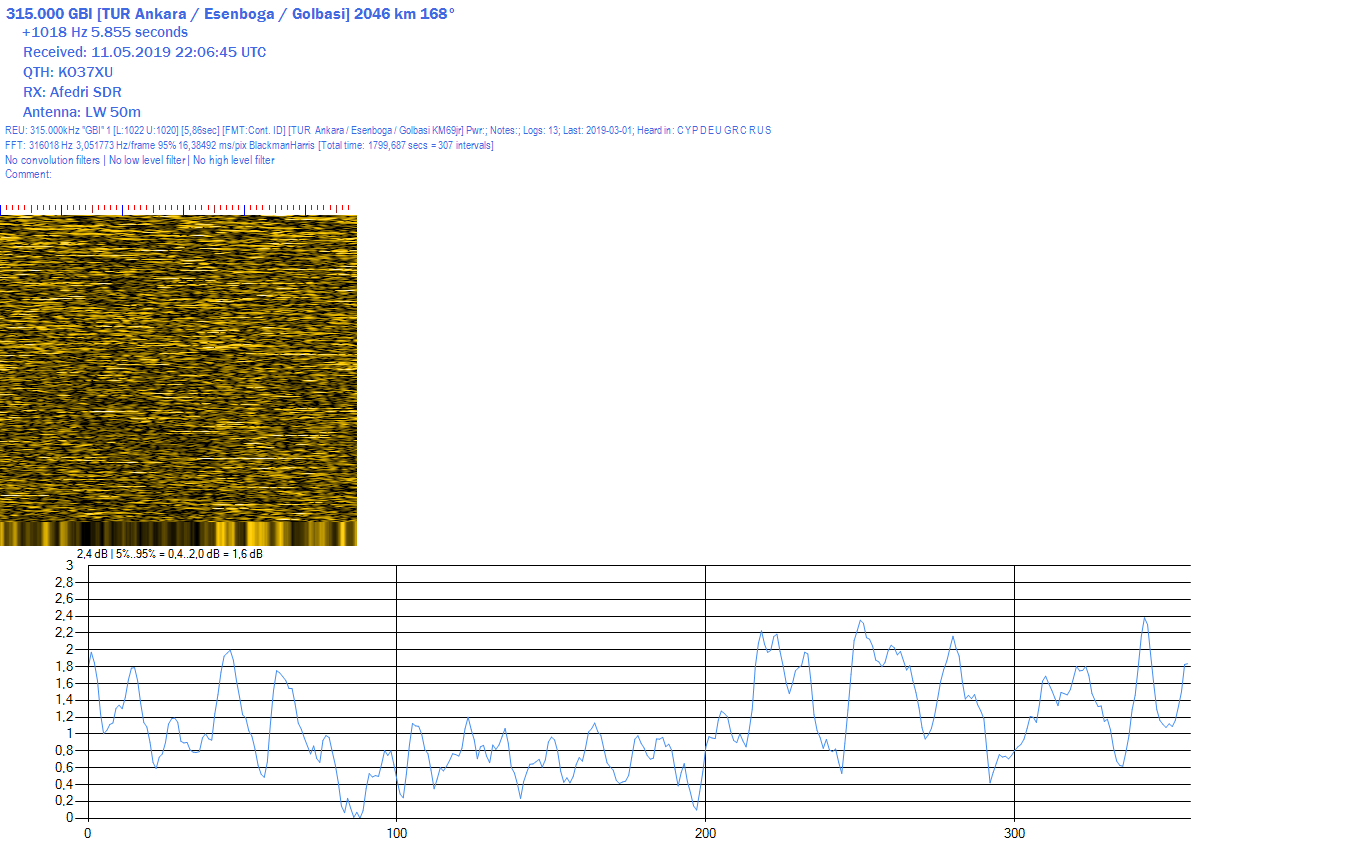Screen dimensions: 1366x850
Task: Click the "1,4" y-axis label
Action: (x=64, y=700)
